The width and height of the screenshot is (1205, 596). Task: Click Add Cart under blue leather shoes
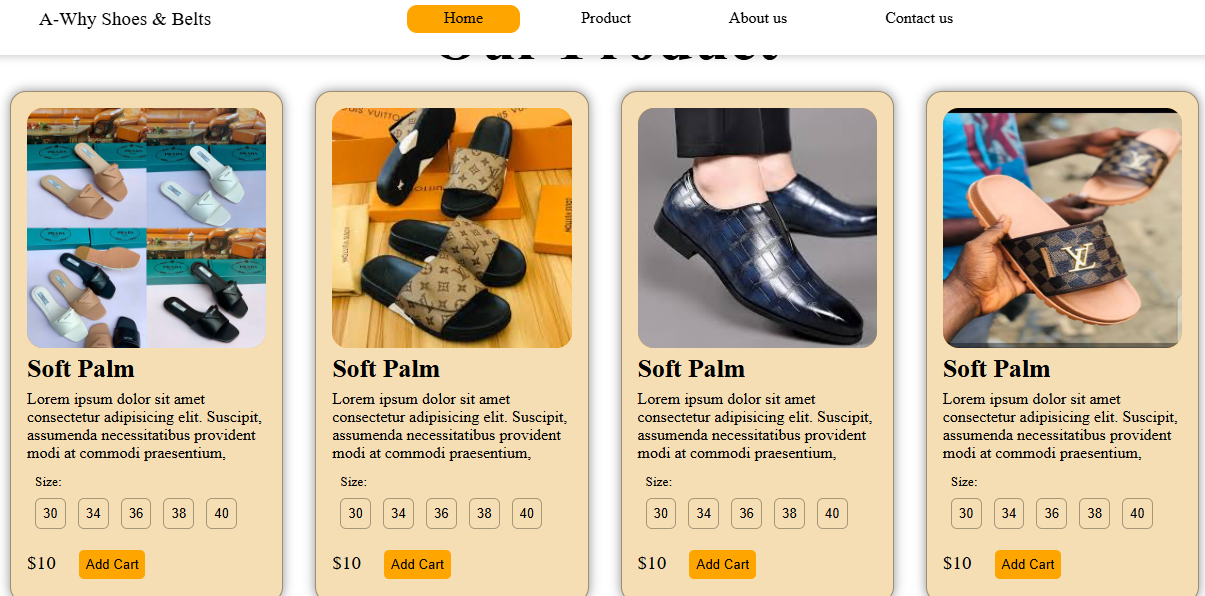tap(722, 564)
